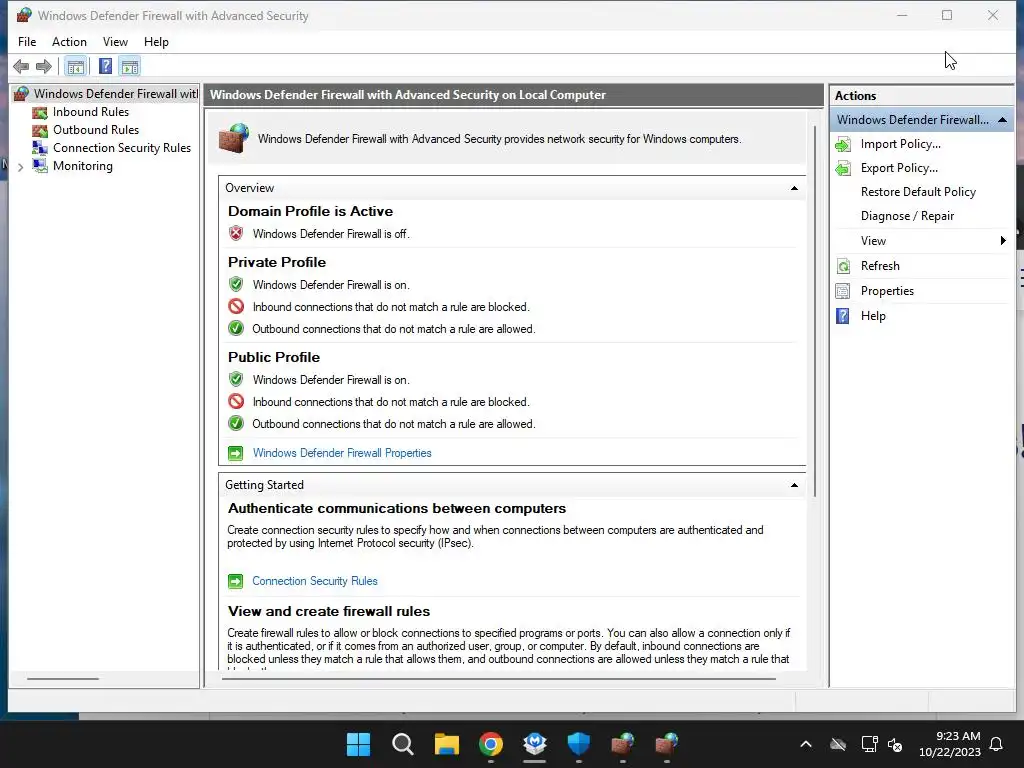Open Google Chrome from taskbar
Viewport: 1024px width, 768px height.
click(490, 744)
